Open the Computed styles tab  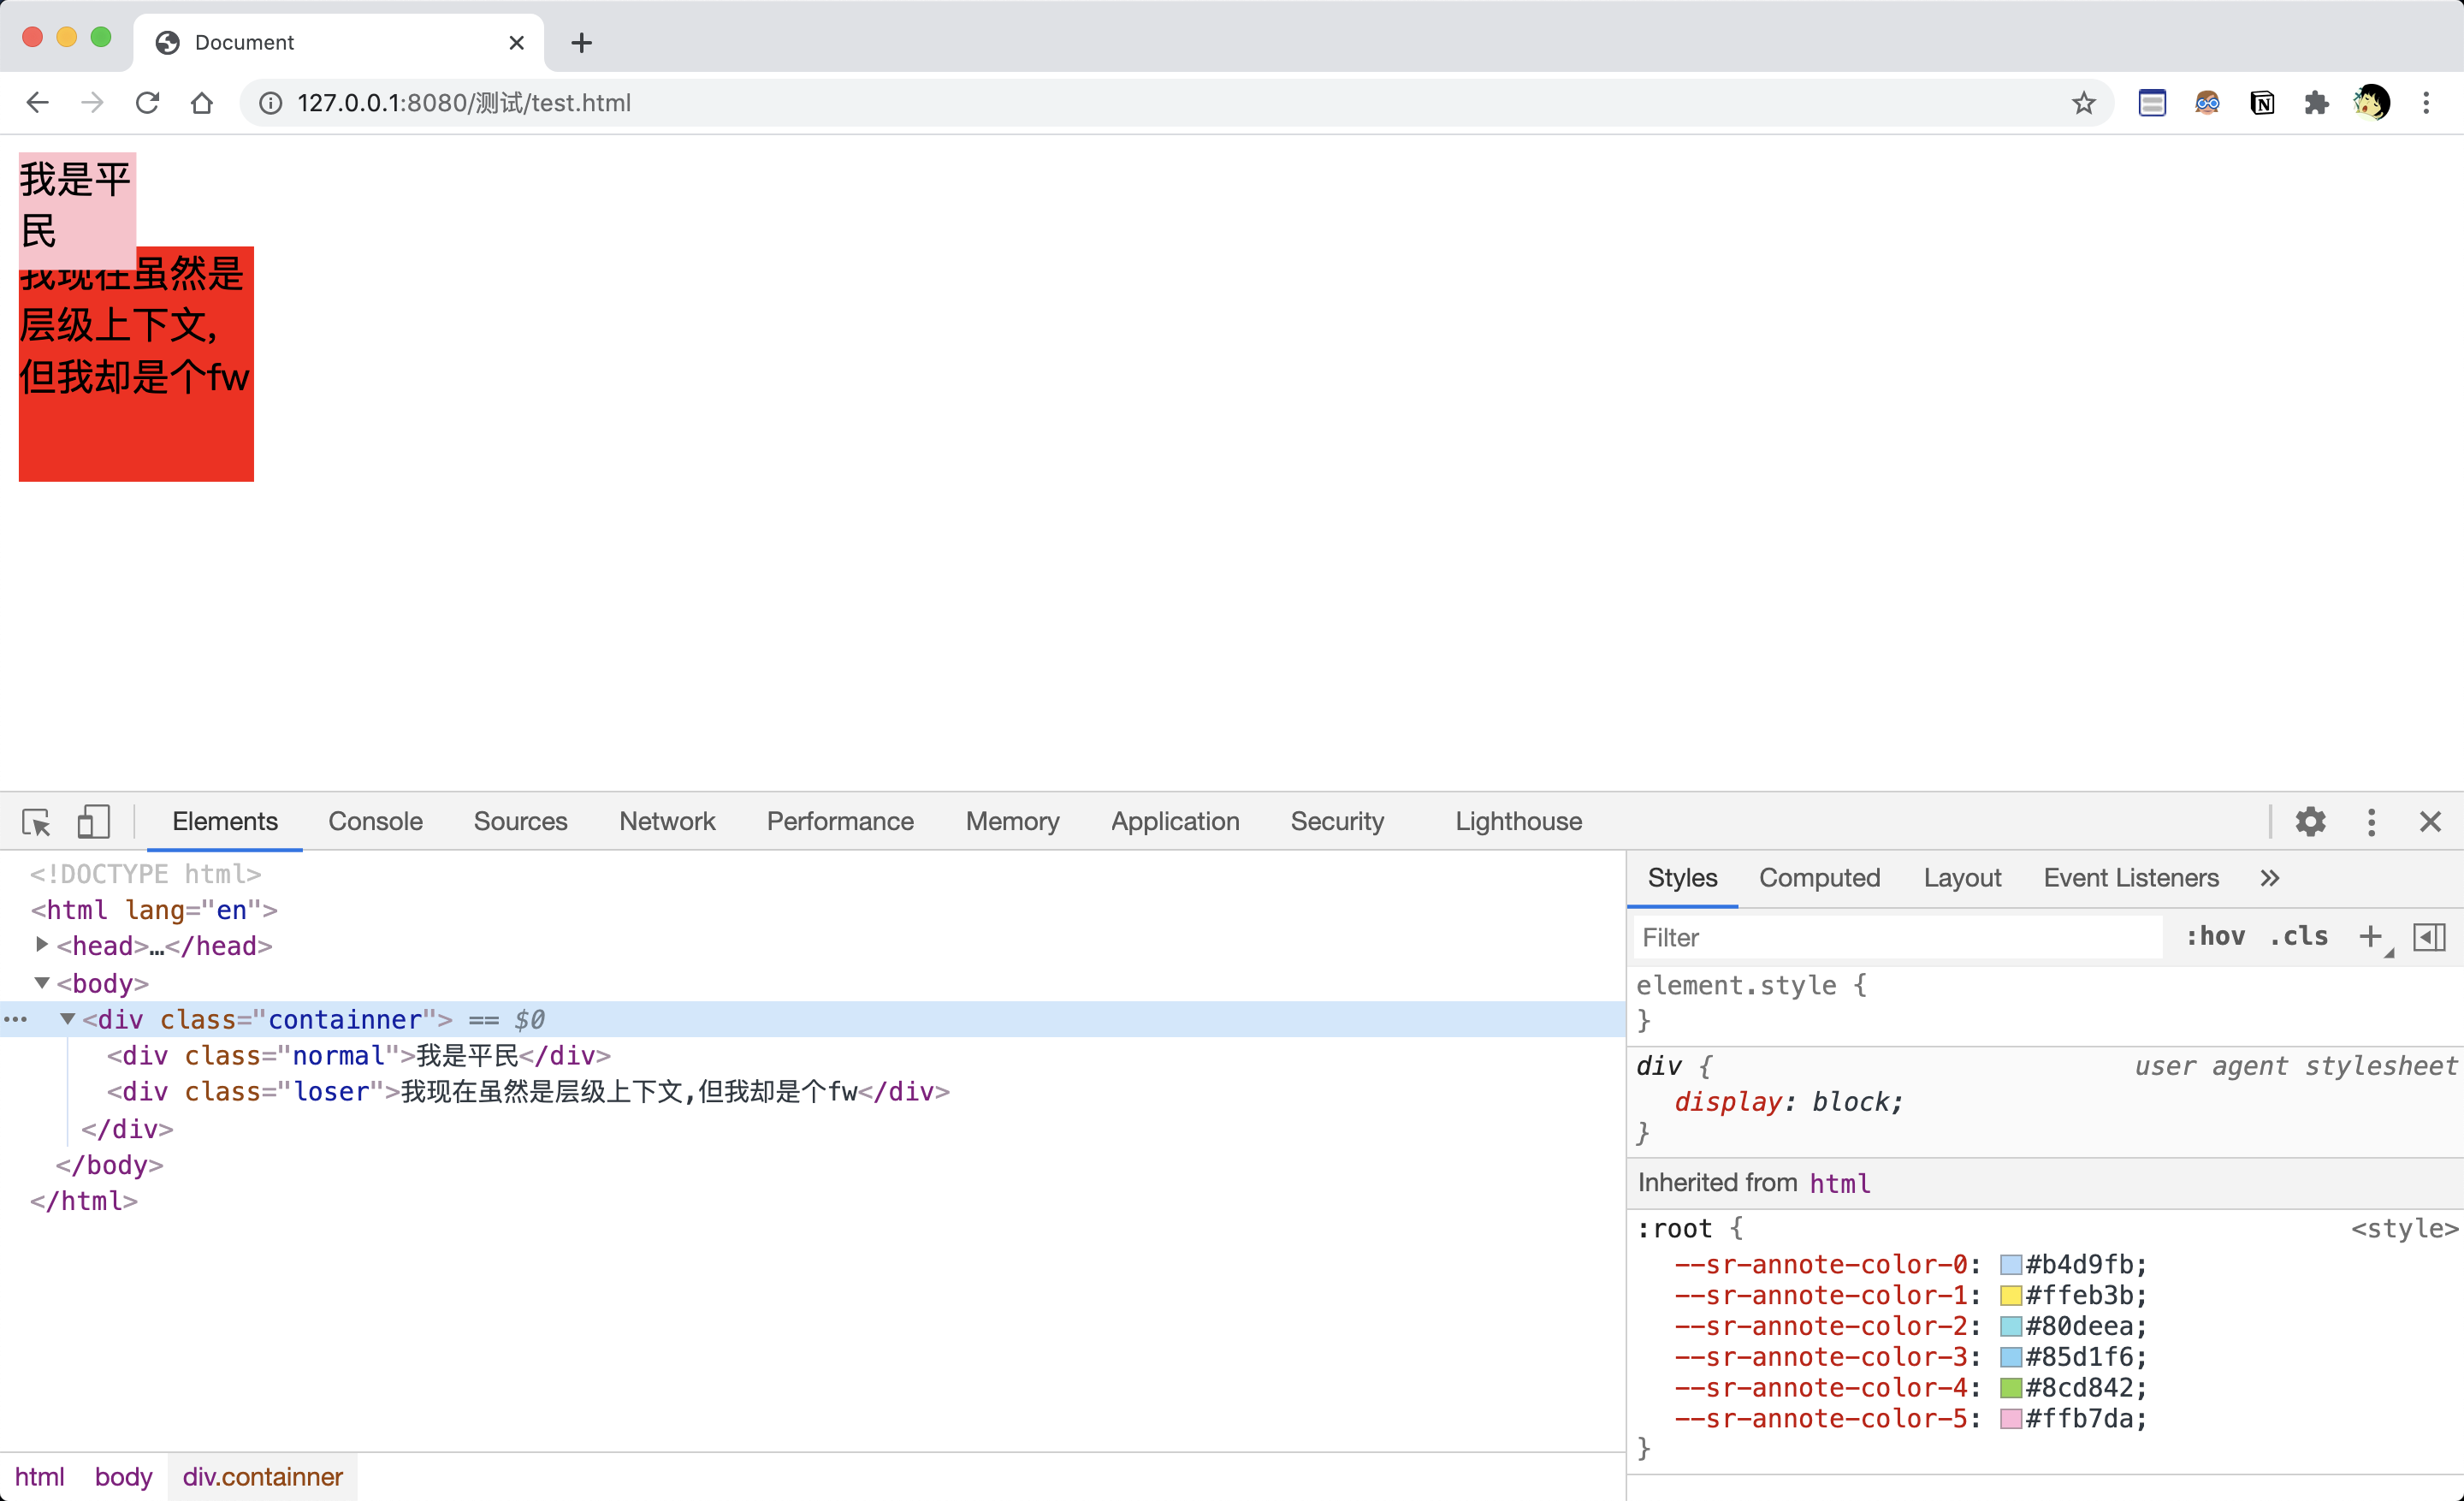(x=1819, y=878)
